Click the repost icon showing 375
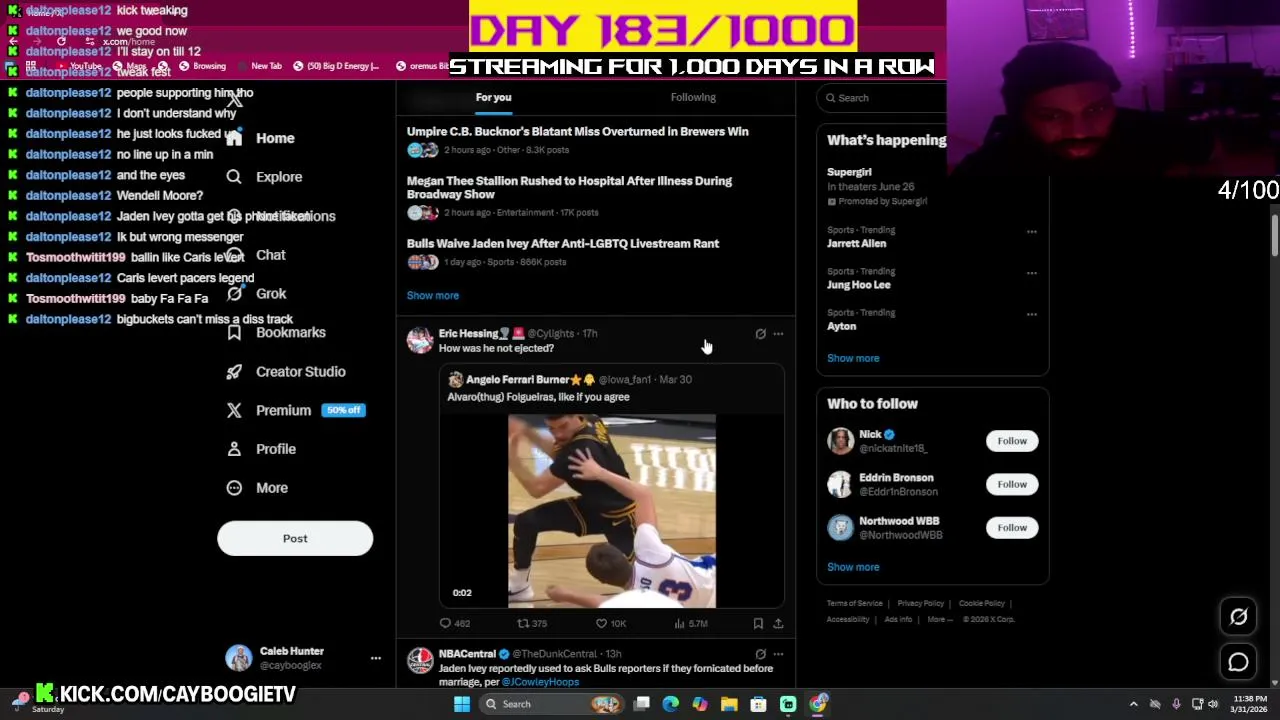This screenshot has height=720, width=1280. 522,623
